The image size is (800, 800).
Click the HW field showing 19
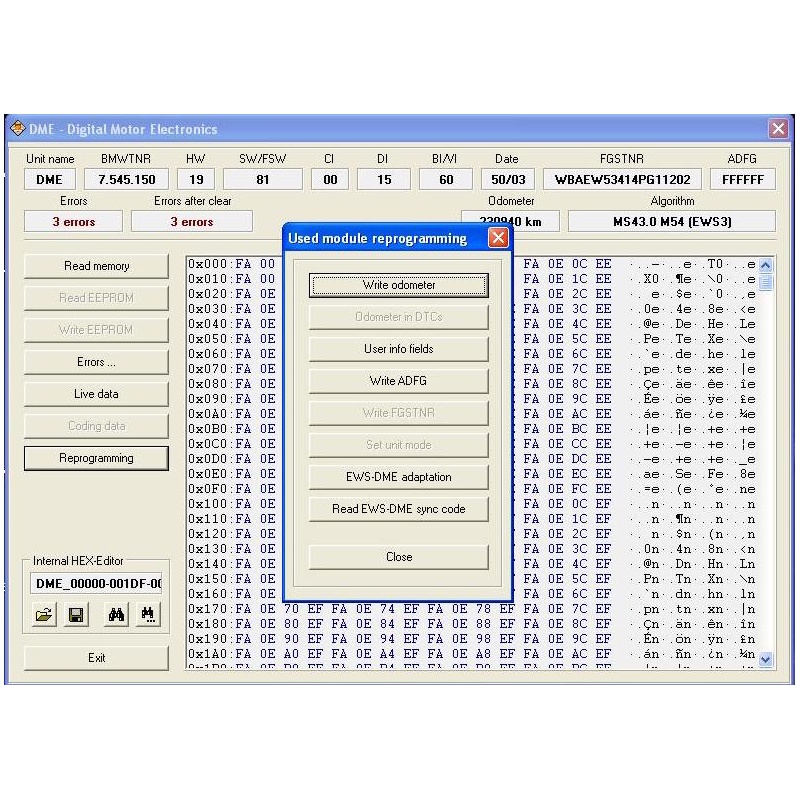point(196,180)
